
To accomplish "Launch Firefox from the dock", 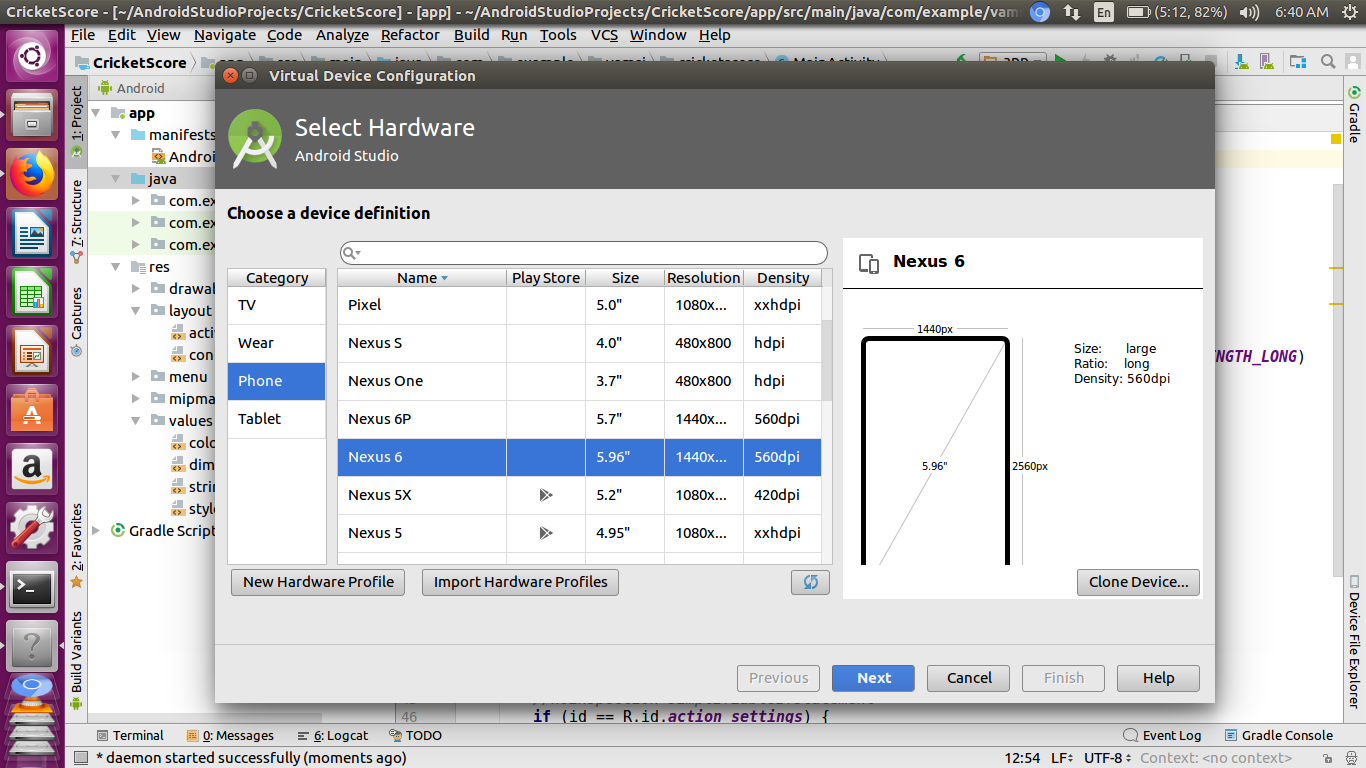I will [x=32, y=175].
